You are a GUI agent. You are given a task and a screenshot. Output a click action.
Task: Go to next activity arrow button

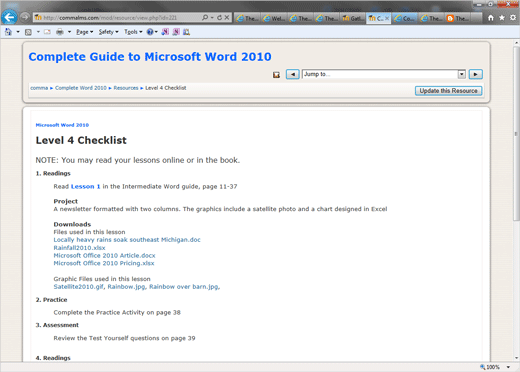point(476,74)
